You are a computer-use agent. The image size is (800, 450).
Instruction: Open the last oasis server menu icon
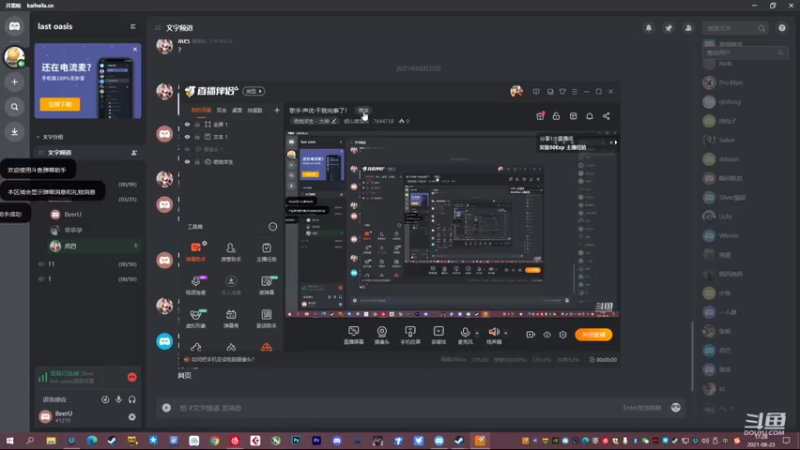coord(133,27)
